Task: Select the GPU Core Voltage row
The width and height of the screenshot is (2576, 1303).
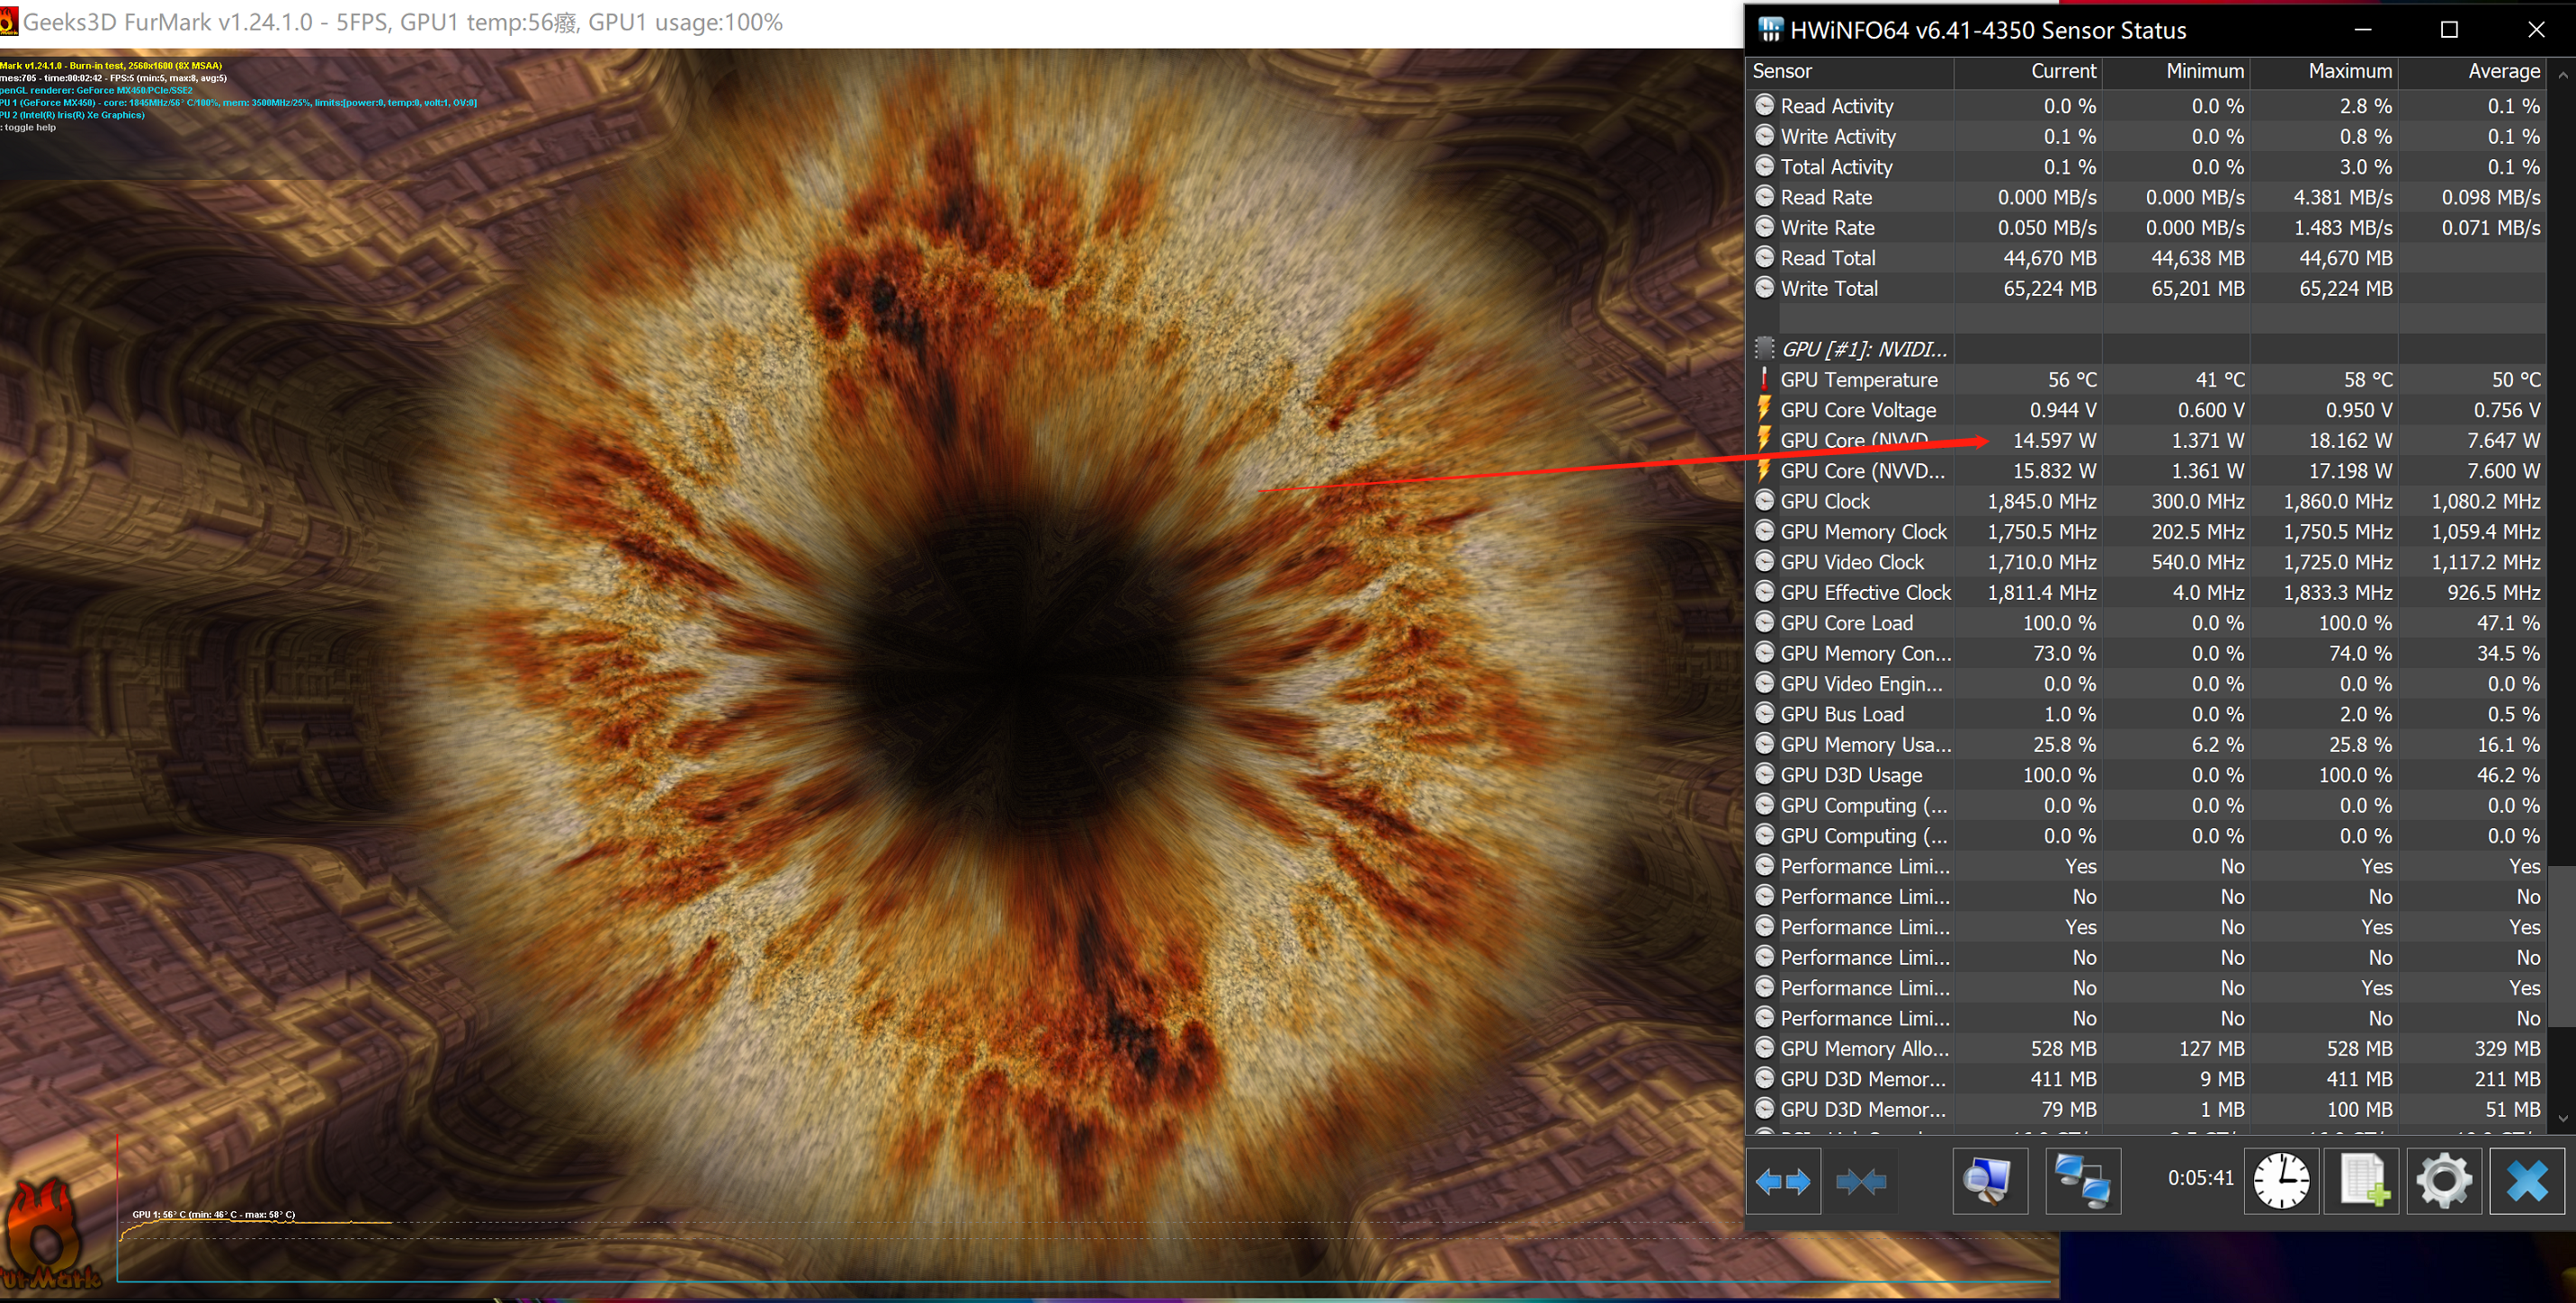Action: 1858,410
